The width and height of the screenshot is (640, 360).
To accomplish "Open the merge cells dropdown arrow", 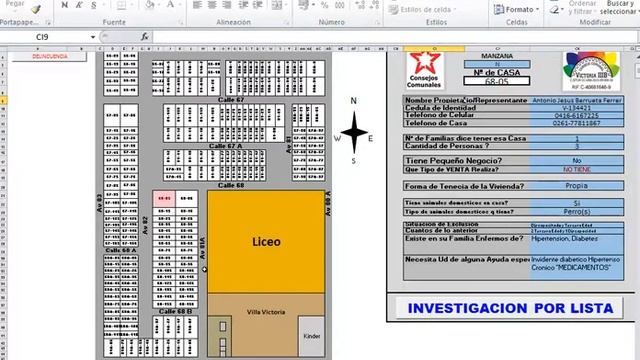I will (x=285, y=5).
